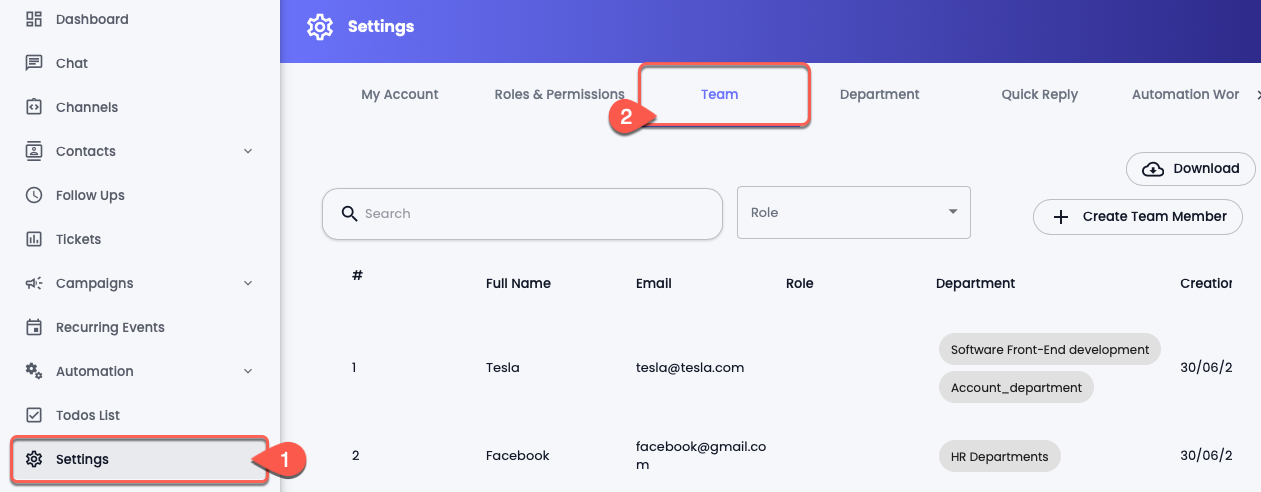This screenshot has height=492, width=1261.
Task: Open the Todos List checkbox icon
Action: point(34,415)
